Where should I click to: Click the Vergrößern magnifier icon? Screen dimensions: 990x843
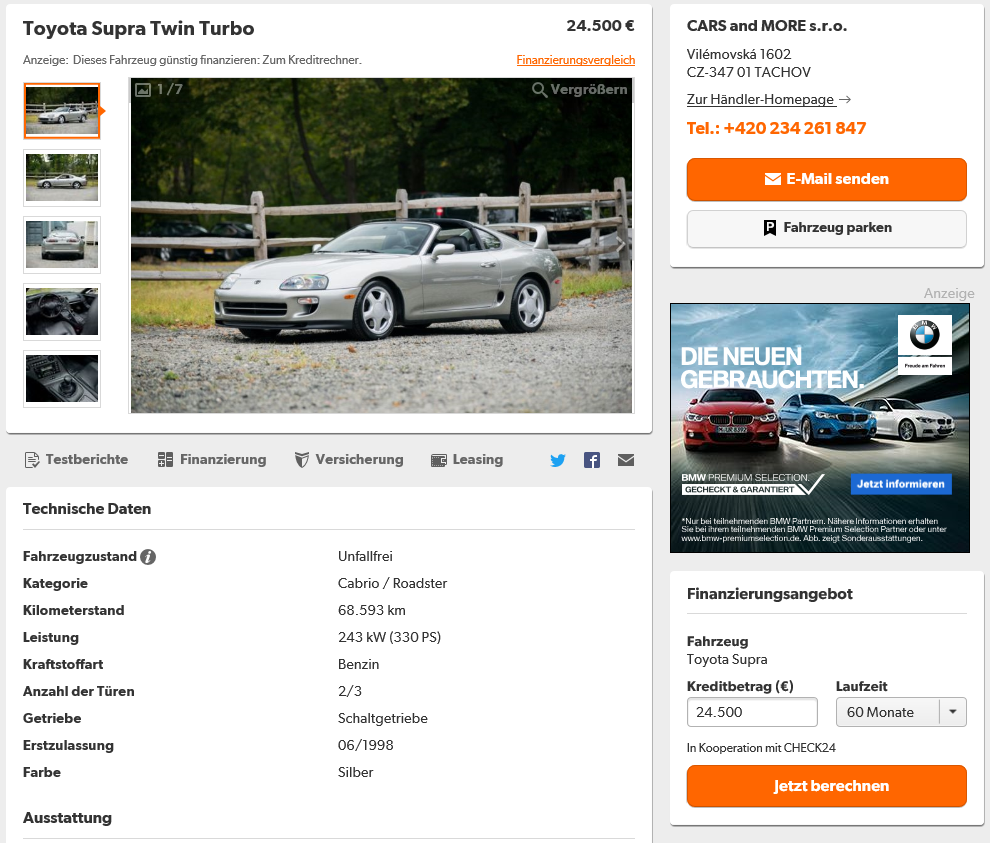tap(539, 90)
